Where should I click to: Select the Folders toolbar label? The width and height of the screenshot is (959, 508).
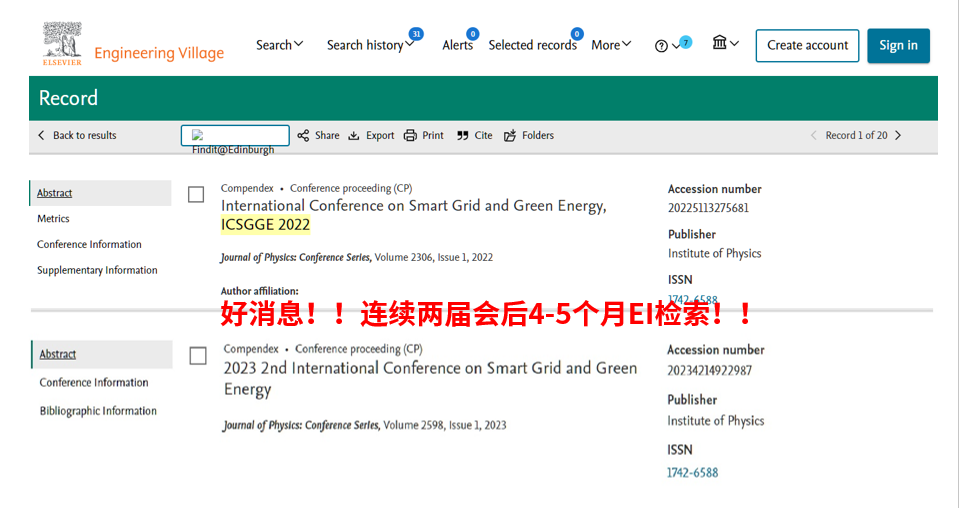coord(538,135)
